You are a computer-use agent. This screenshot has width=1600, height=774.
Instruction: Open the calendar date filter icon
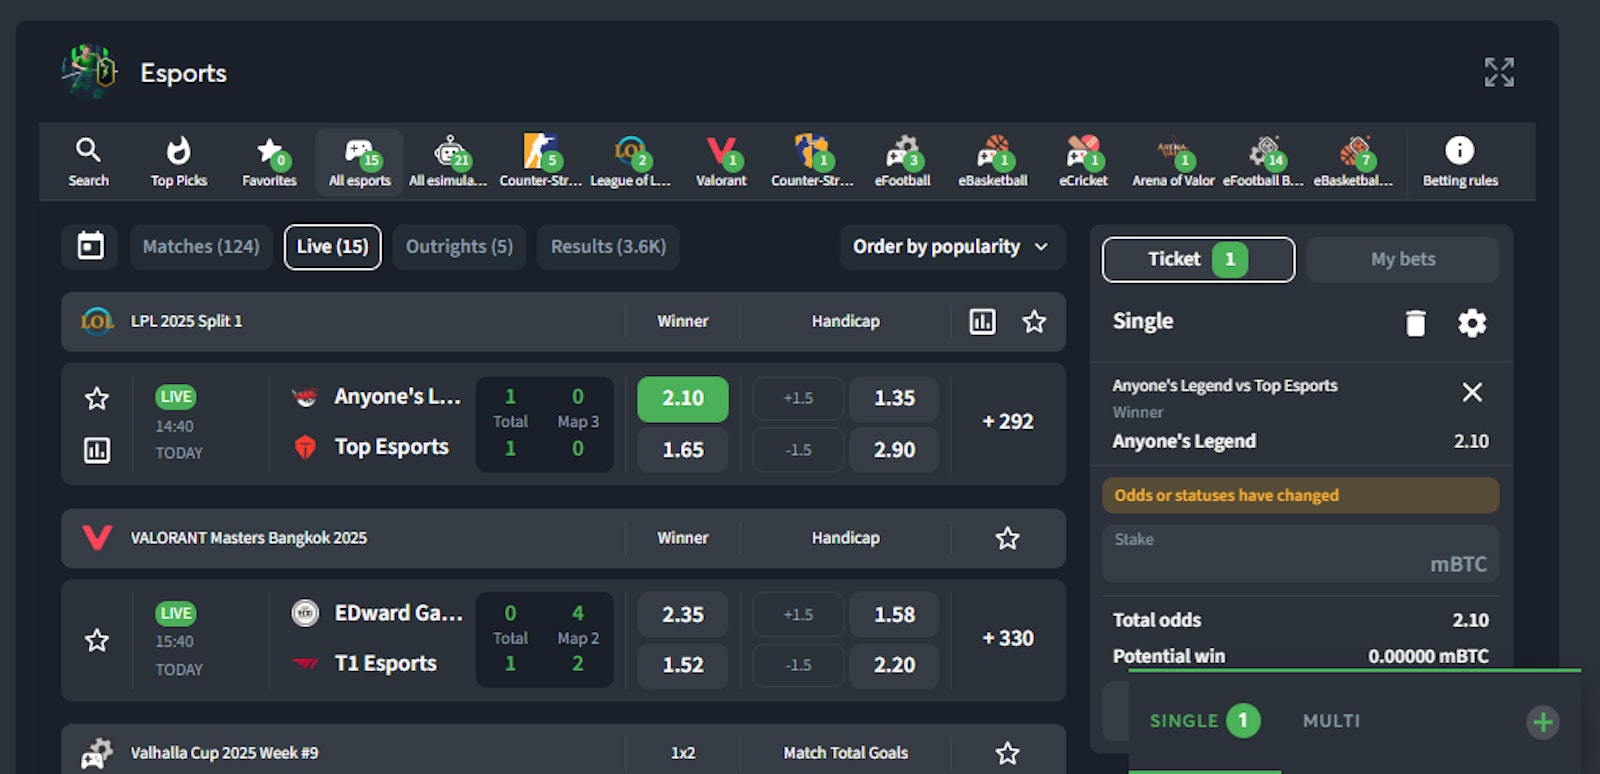(90, 246)
